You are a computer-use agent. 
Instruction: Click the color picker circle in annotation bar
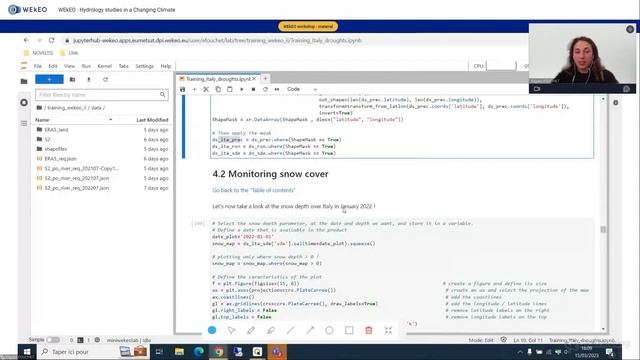pos(212,330)
